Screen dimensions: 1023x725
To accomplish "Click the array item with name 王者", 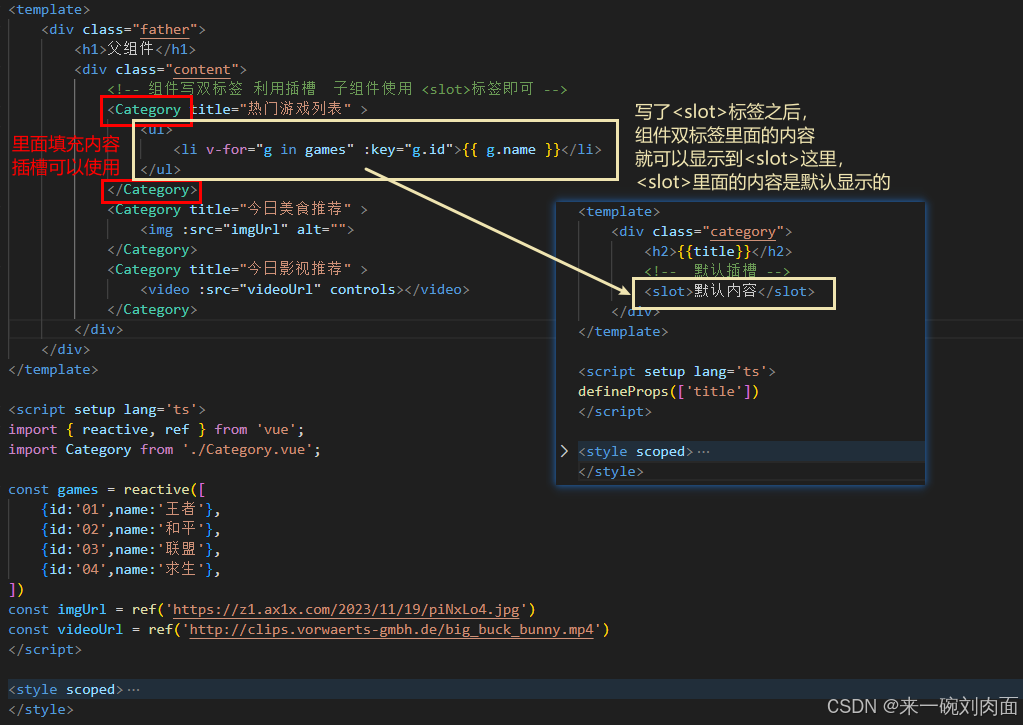I will pos(131,510).
